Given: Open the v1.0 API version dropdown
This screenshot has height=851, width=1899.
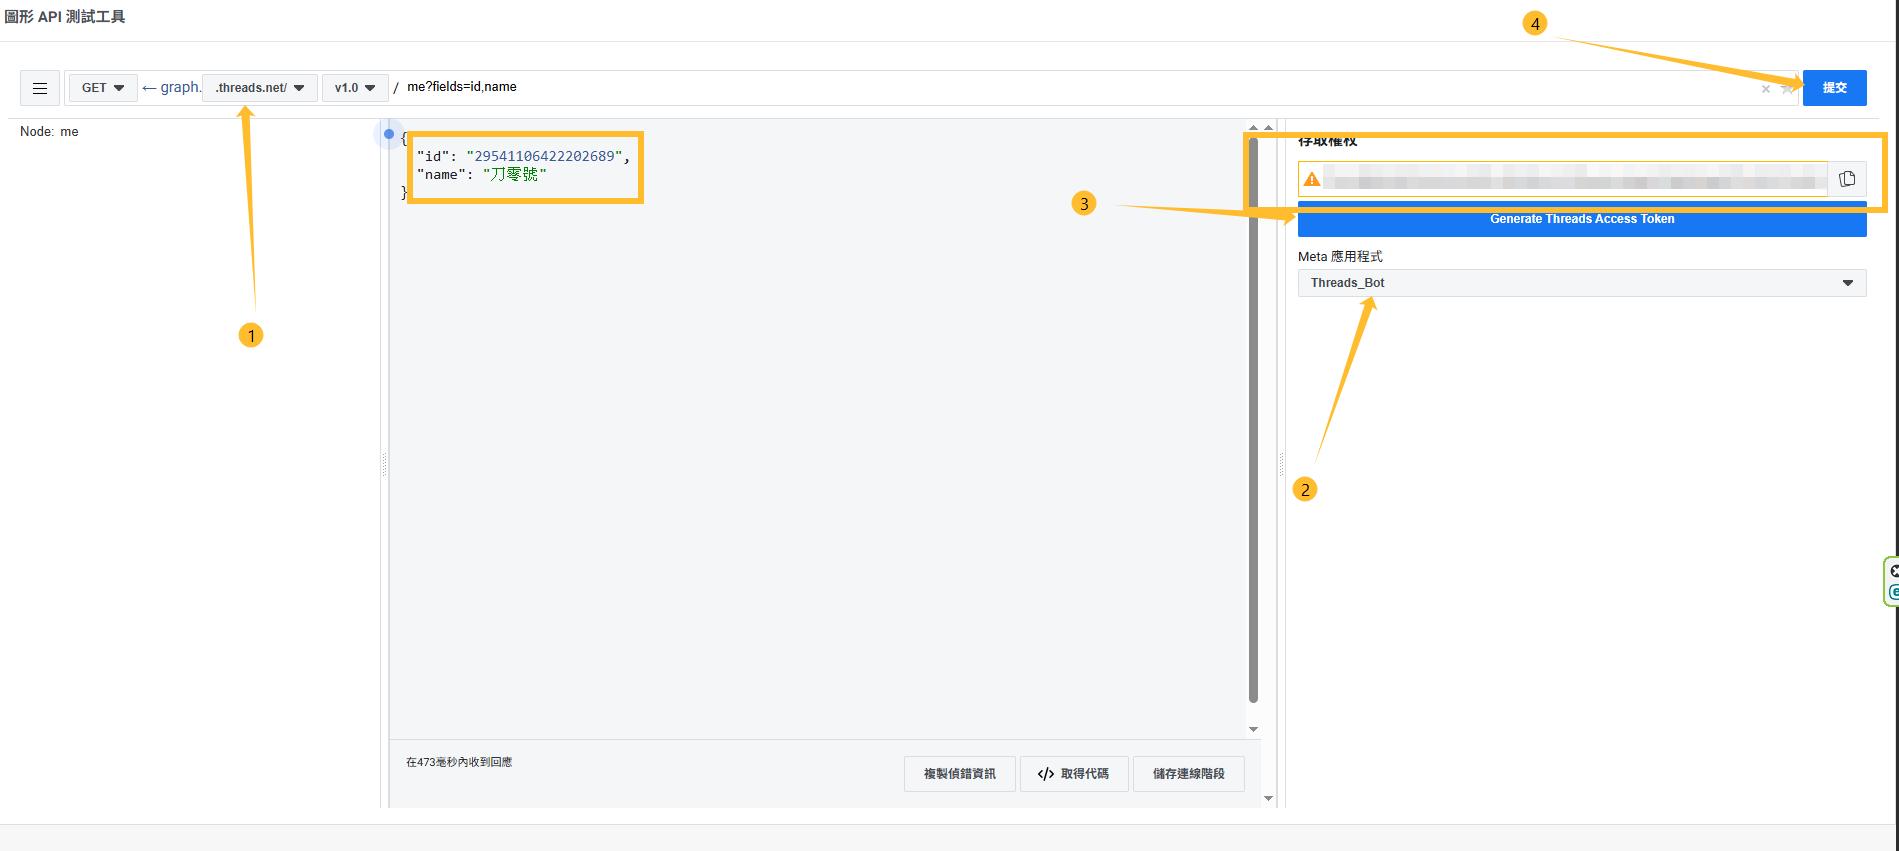Looking at the screenshot, I should point(355,88).
